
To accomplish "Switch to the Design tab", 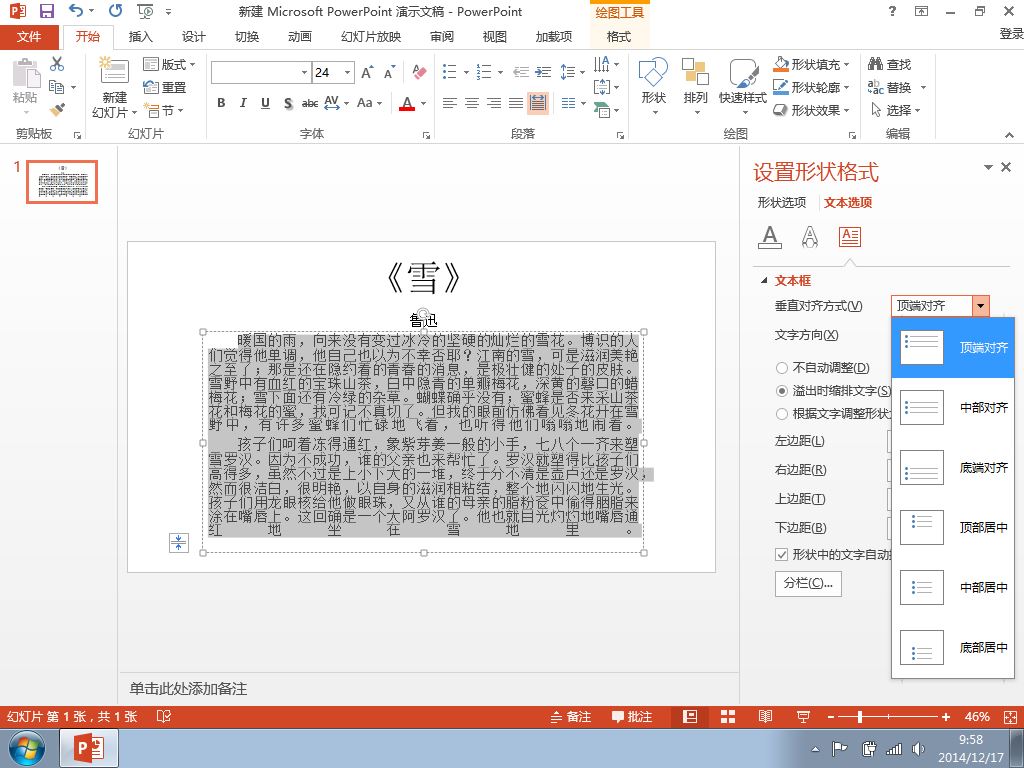I will (193, 37).
